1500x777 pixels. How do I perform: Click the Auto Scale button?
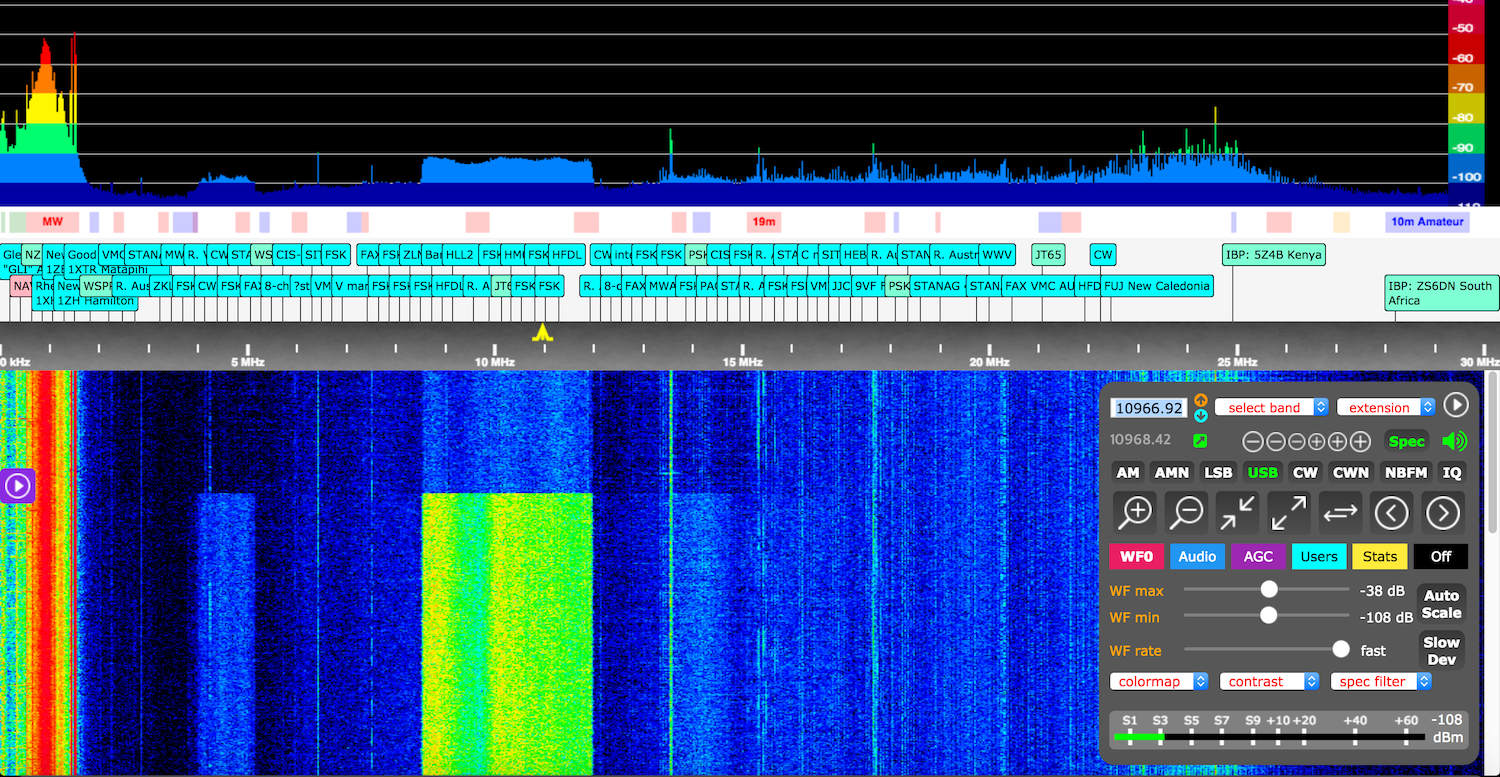pos(1441,604)
